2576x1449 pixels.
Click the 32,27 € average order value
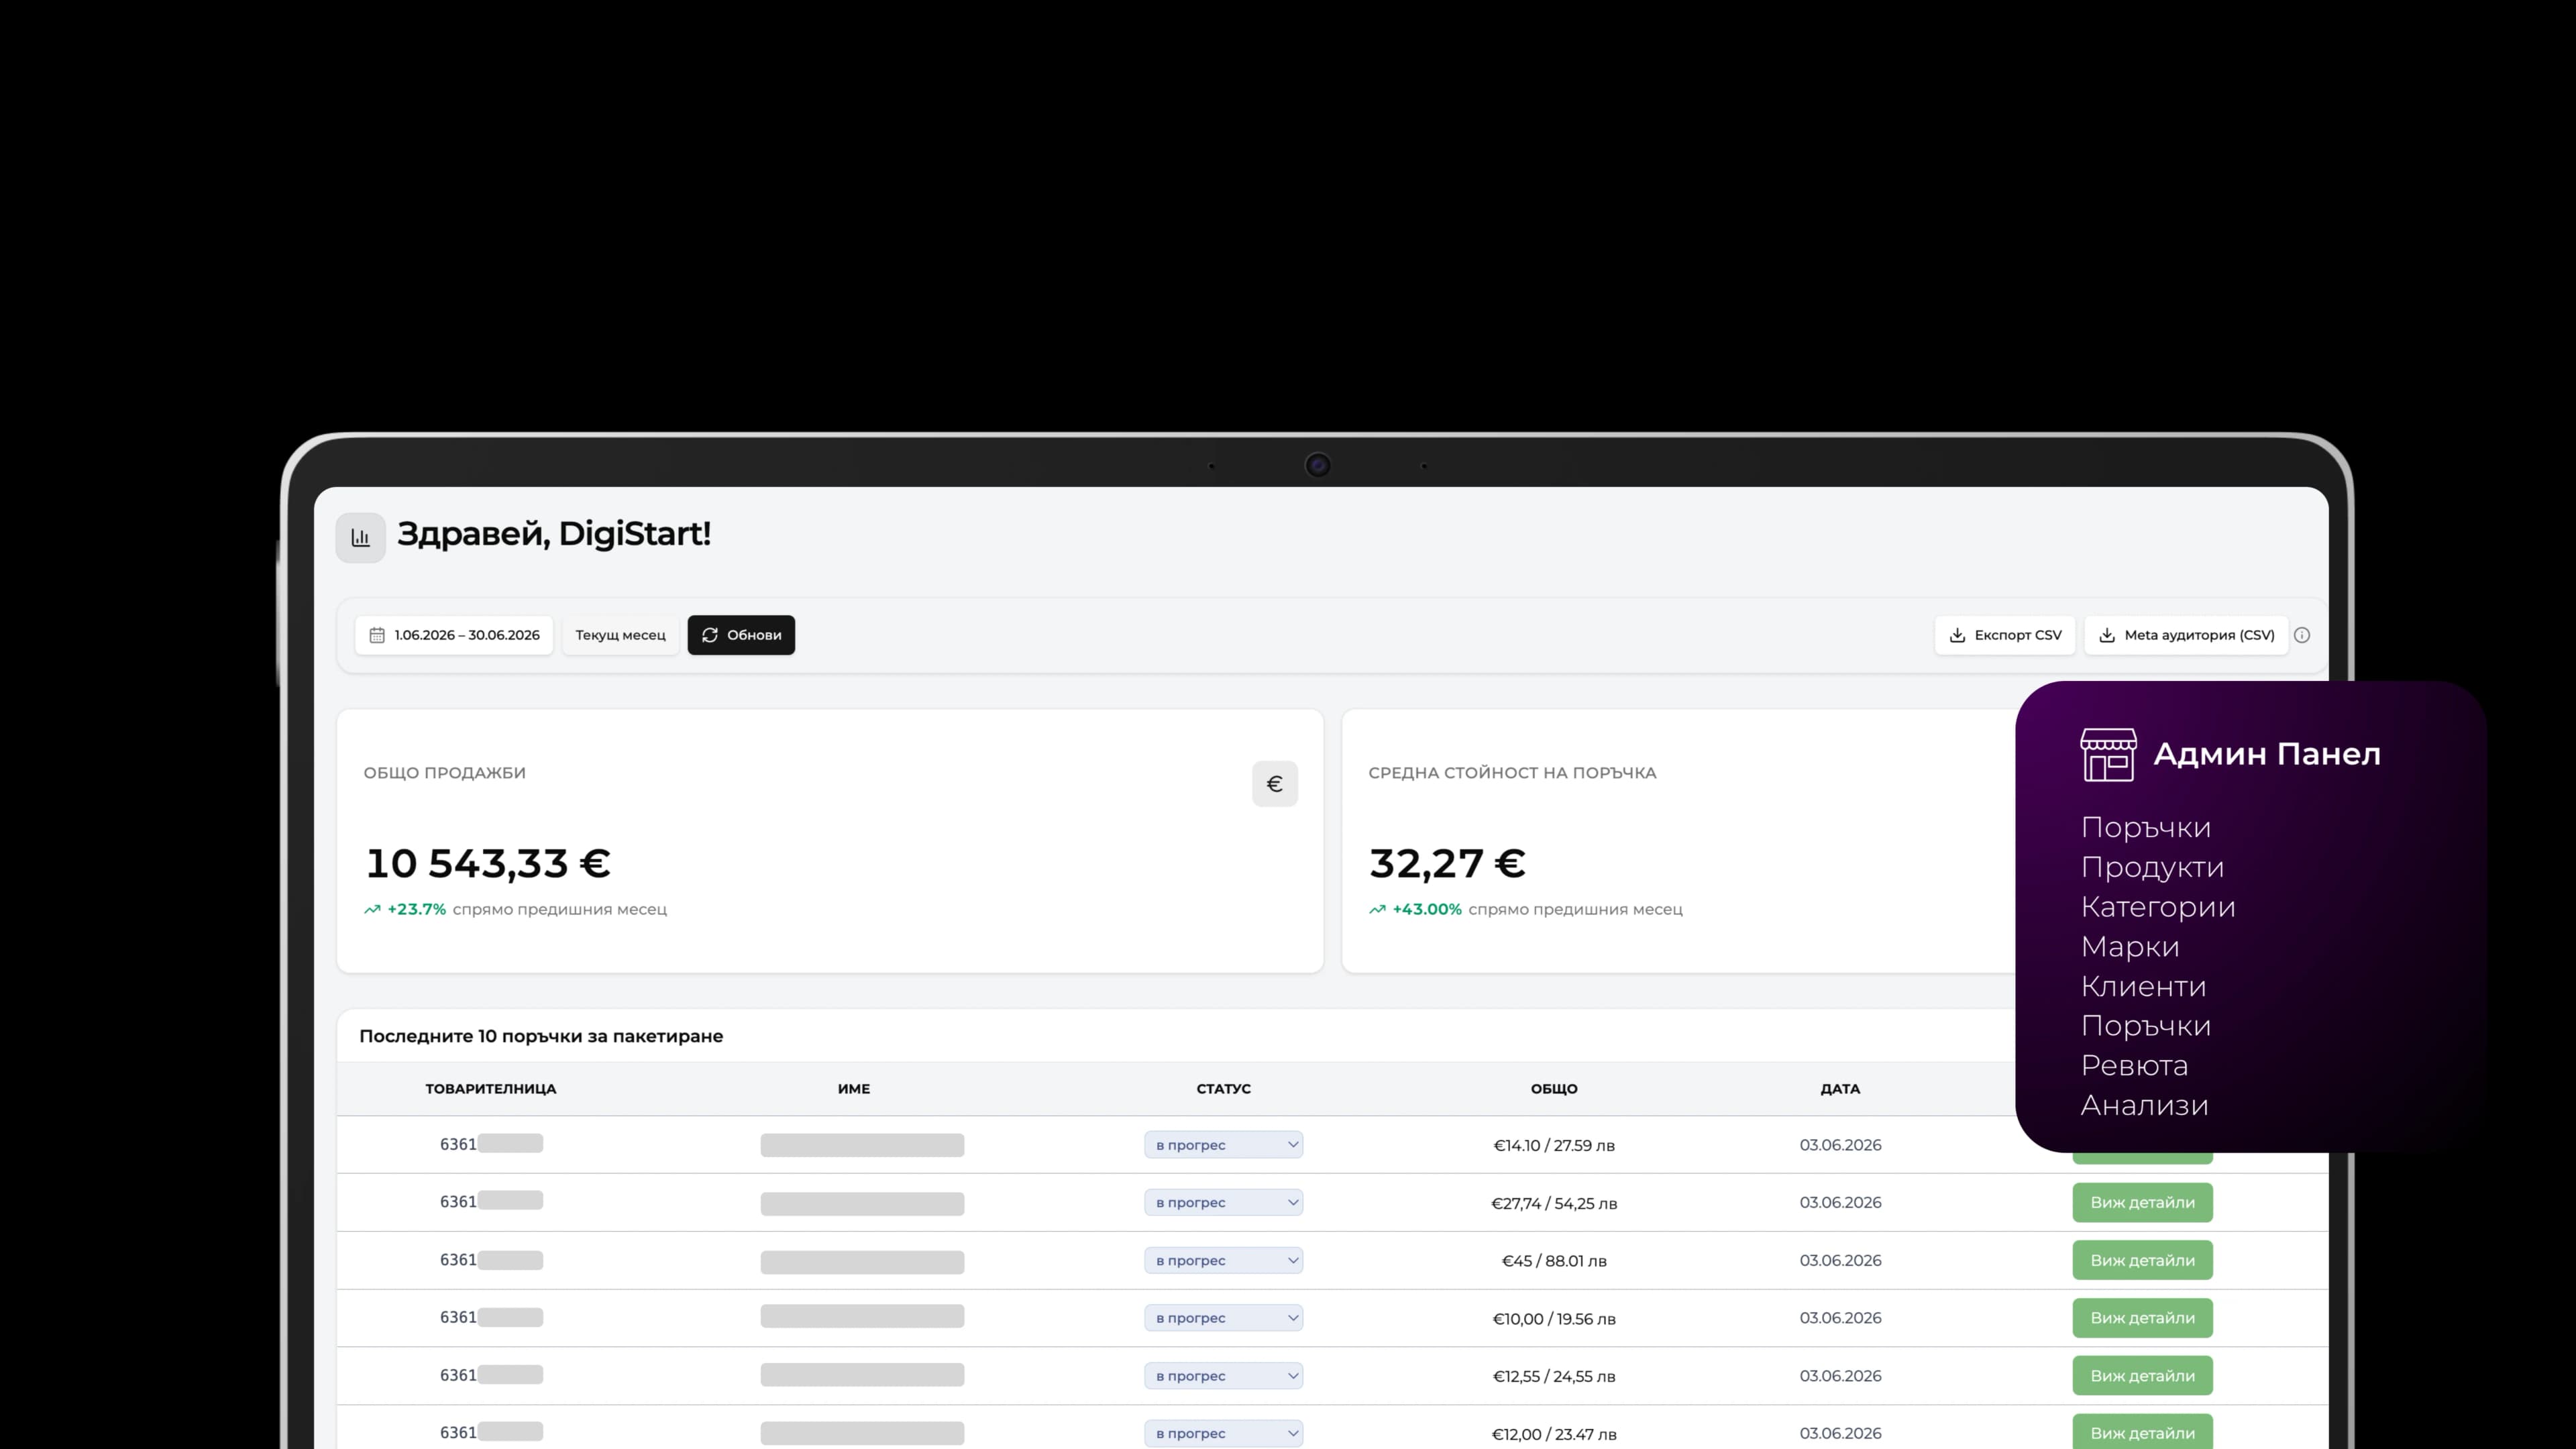(x=1447, y=864)
